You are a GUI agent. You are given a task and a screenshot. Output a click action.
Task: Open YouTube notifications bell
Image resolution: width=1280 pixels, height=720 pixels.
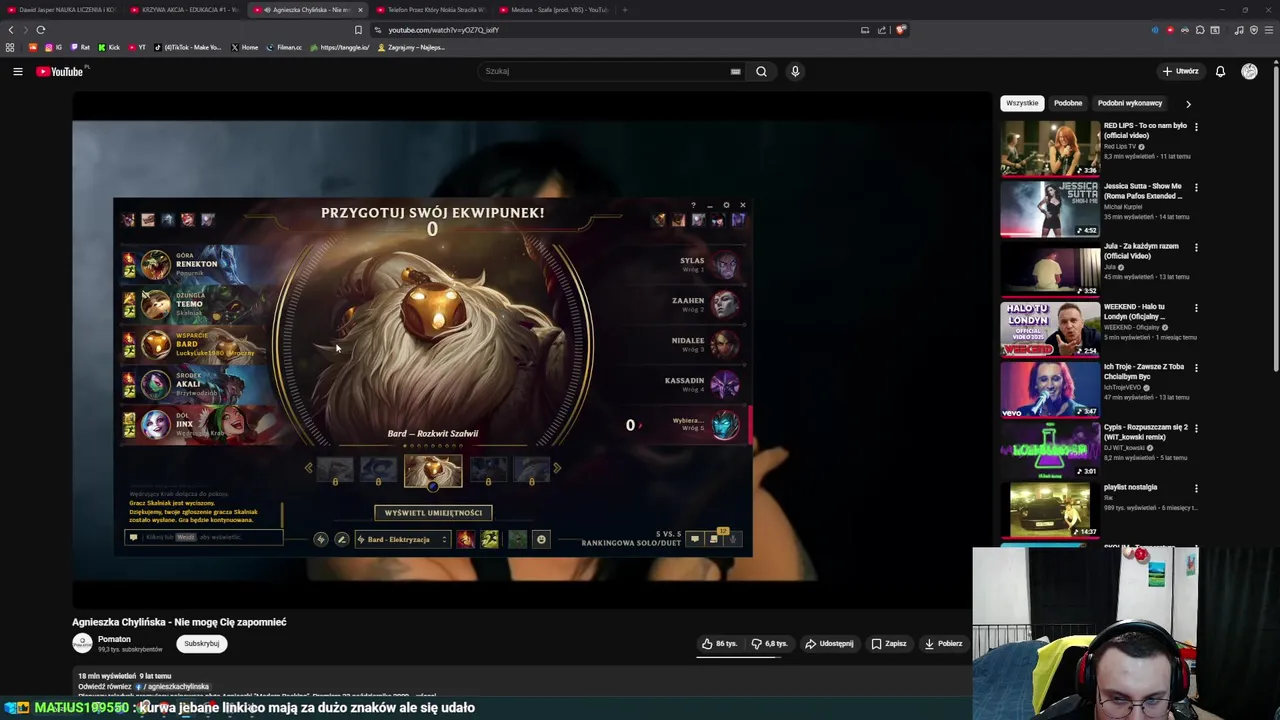coord(1220,71)
